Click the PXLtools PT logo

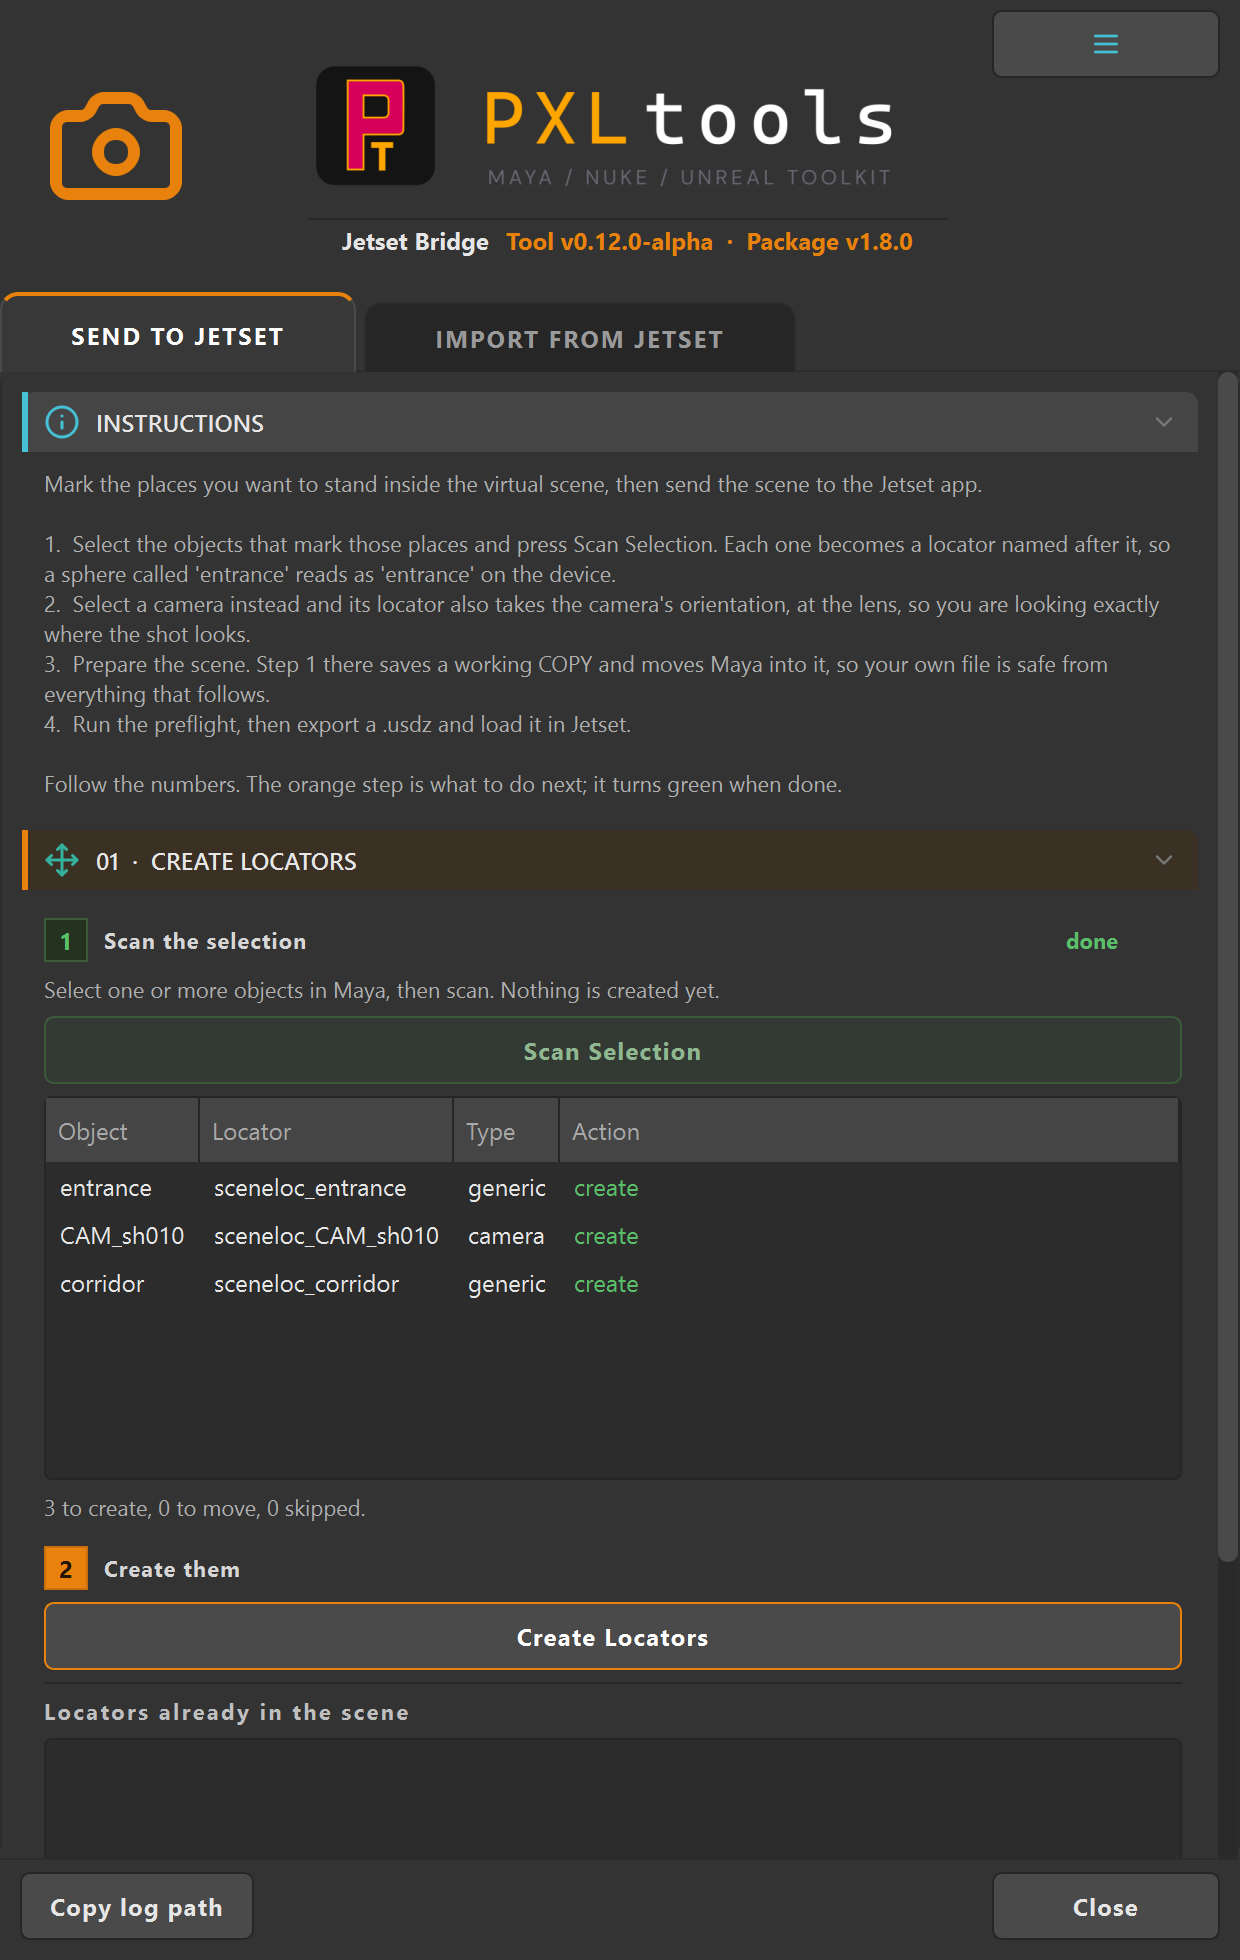pos(375,126)
